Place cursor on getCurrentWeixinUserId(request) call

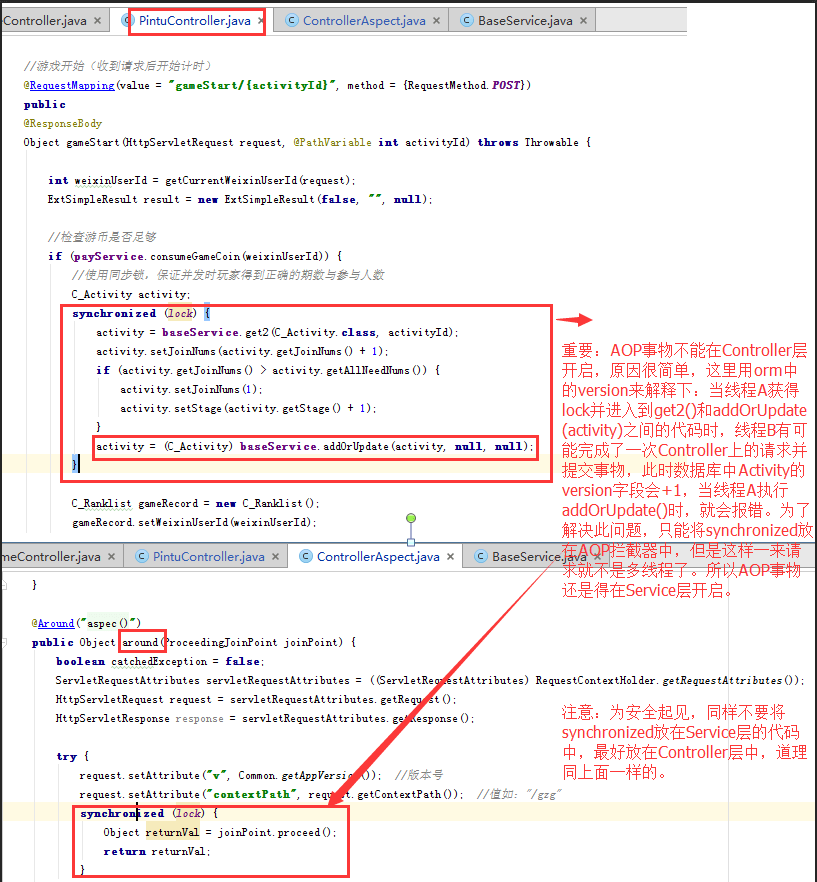tap(258, 181)
